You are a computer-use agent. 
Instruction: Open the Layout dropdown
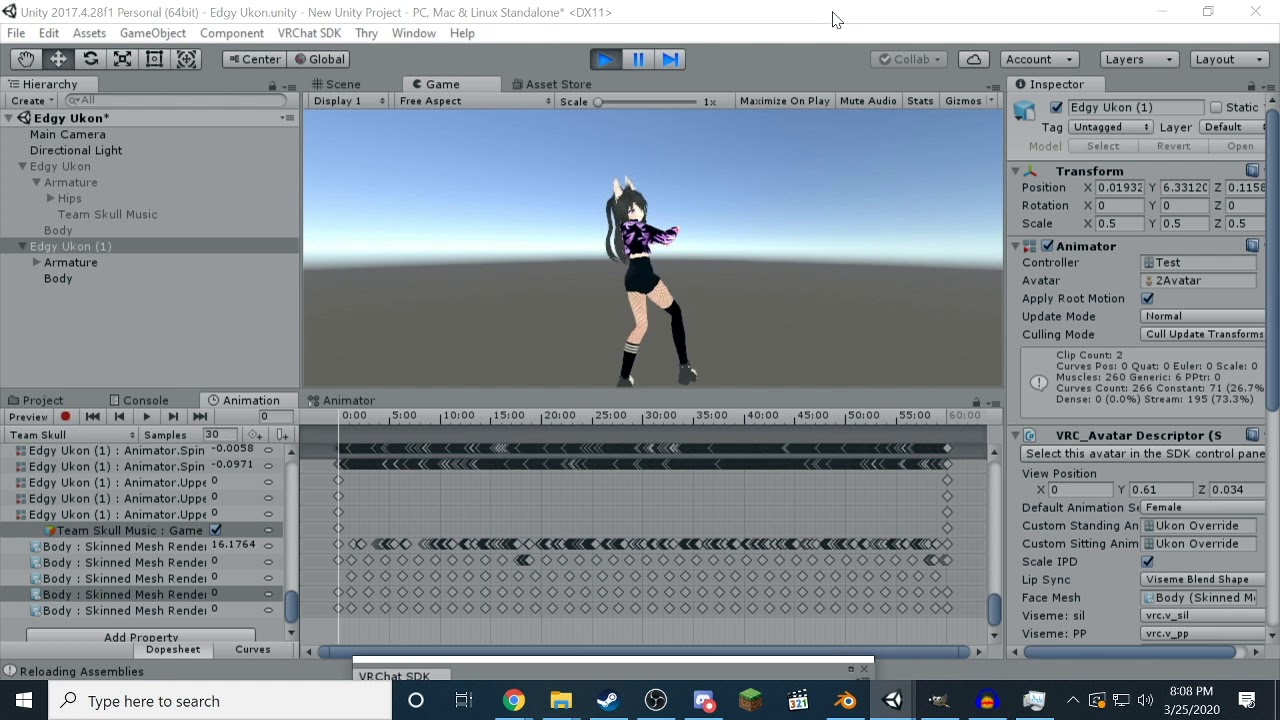pyautogui.click(x=1229, y=59)
